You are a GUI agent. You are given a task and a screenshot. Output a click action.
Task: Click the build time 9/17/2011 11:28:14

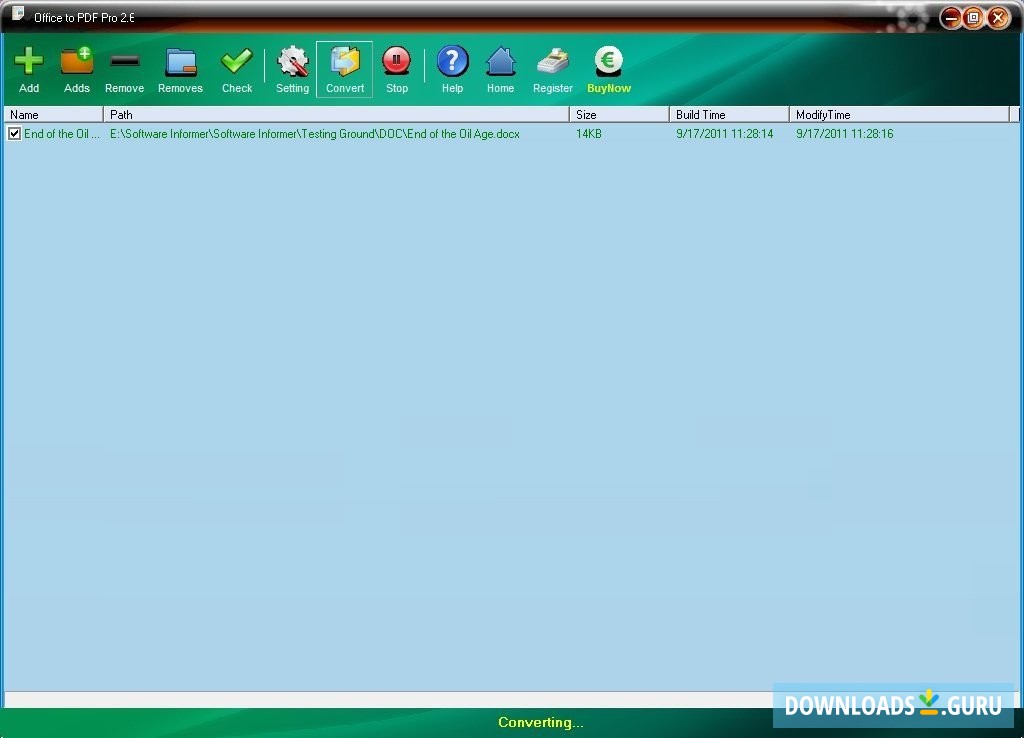724,134
